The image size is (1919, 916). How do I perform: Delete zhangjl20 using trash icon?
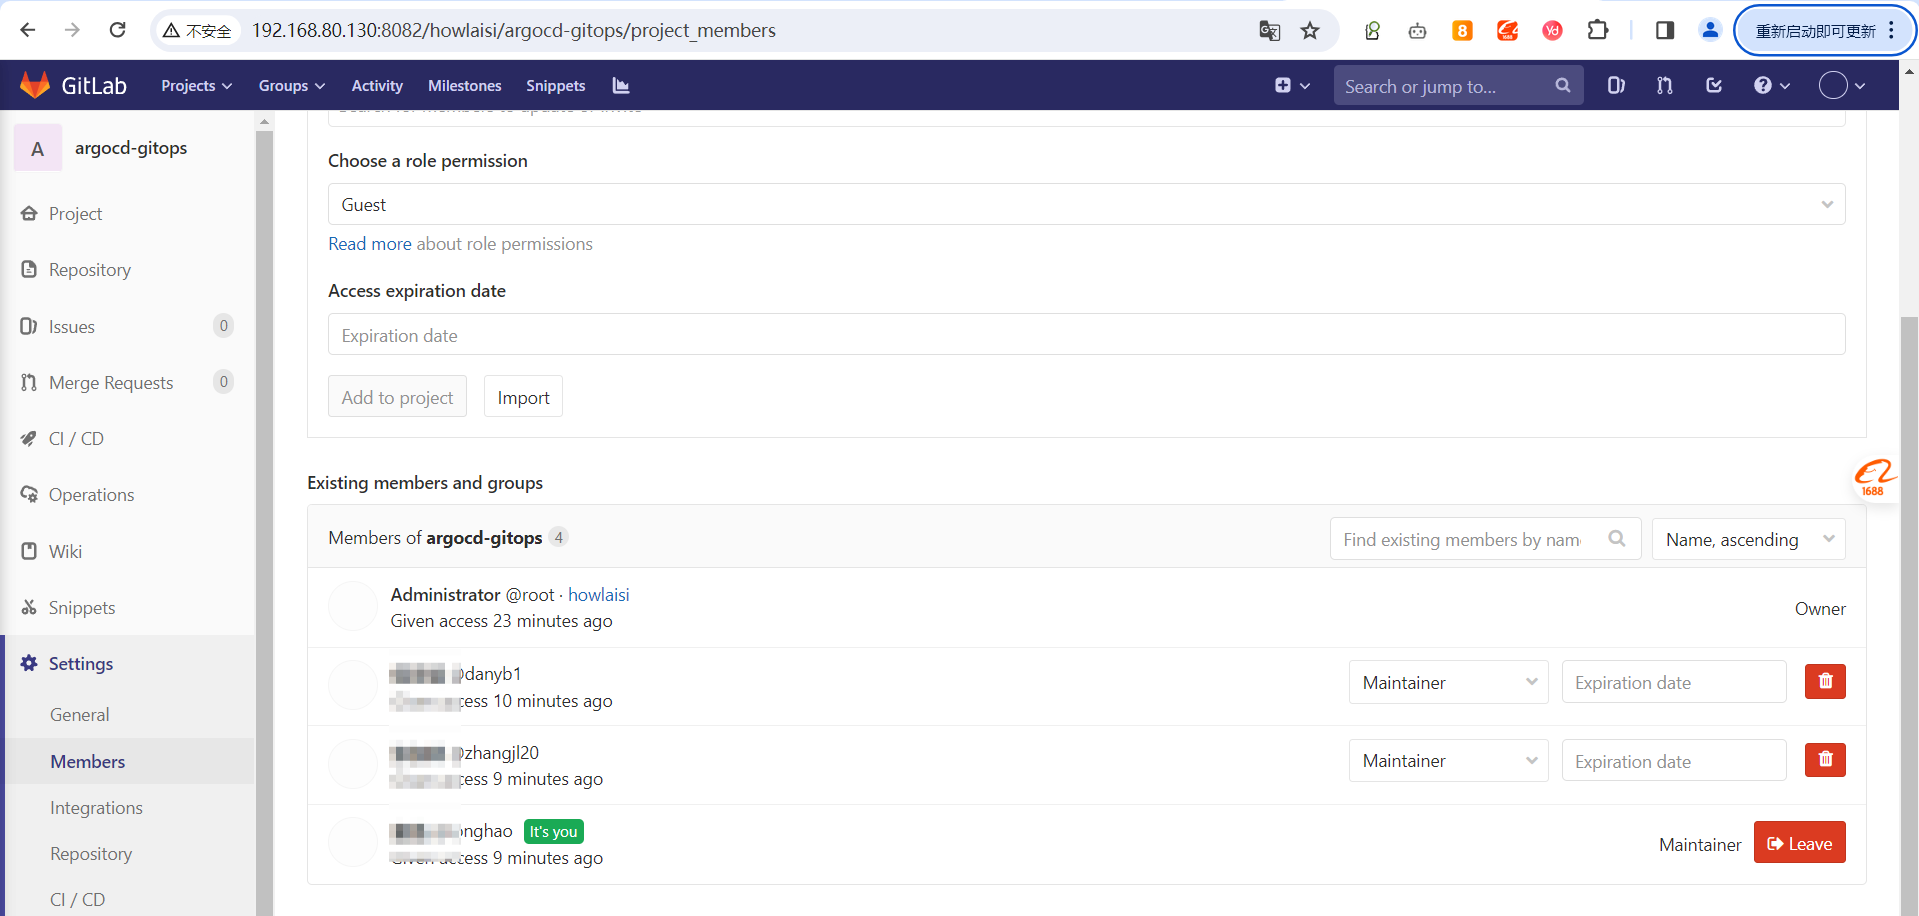tap(1825, 760)
